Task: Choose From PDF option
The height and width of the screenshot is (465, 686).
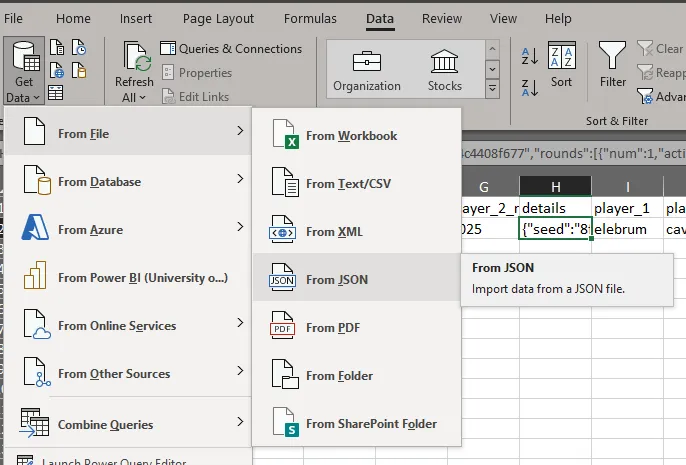Action: (x=357, y=326)
